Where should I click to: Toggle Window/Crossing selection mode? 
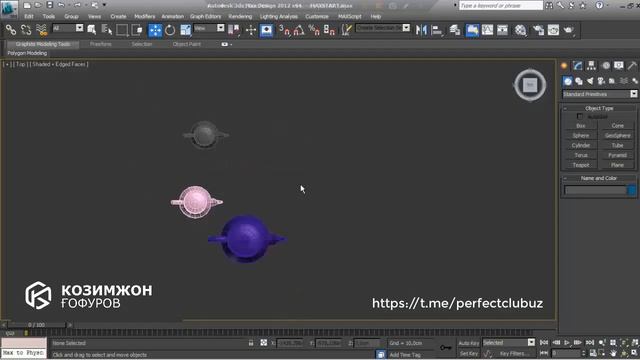137,30
